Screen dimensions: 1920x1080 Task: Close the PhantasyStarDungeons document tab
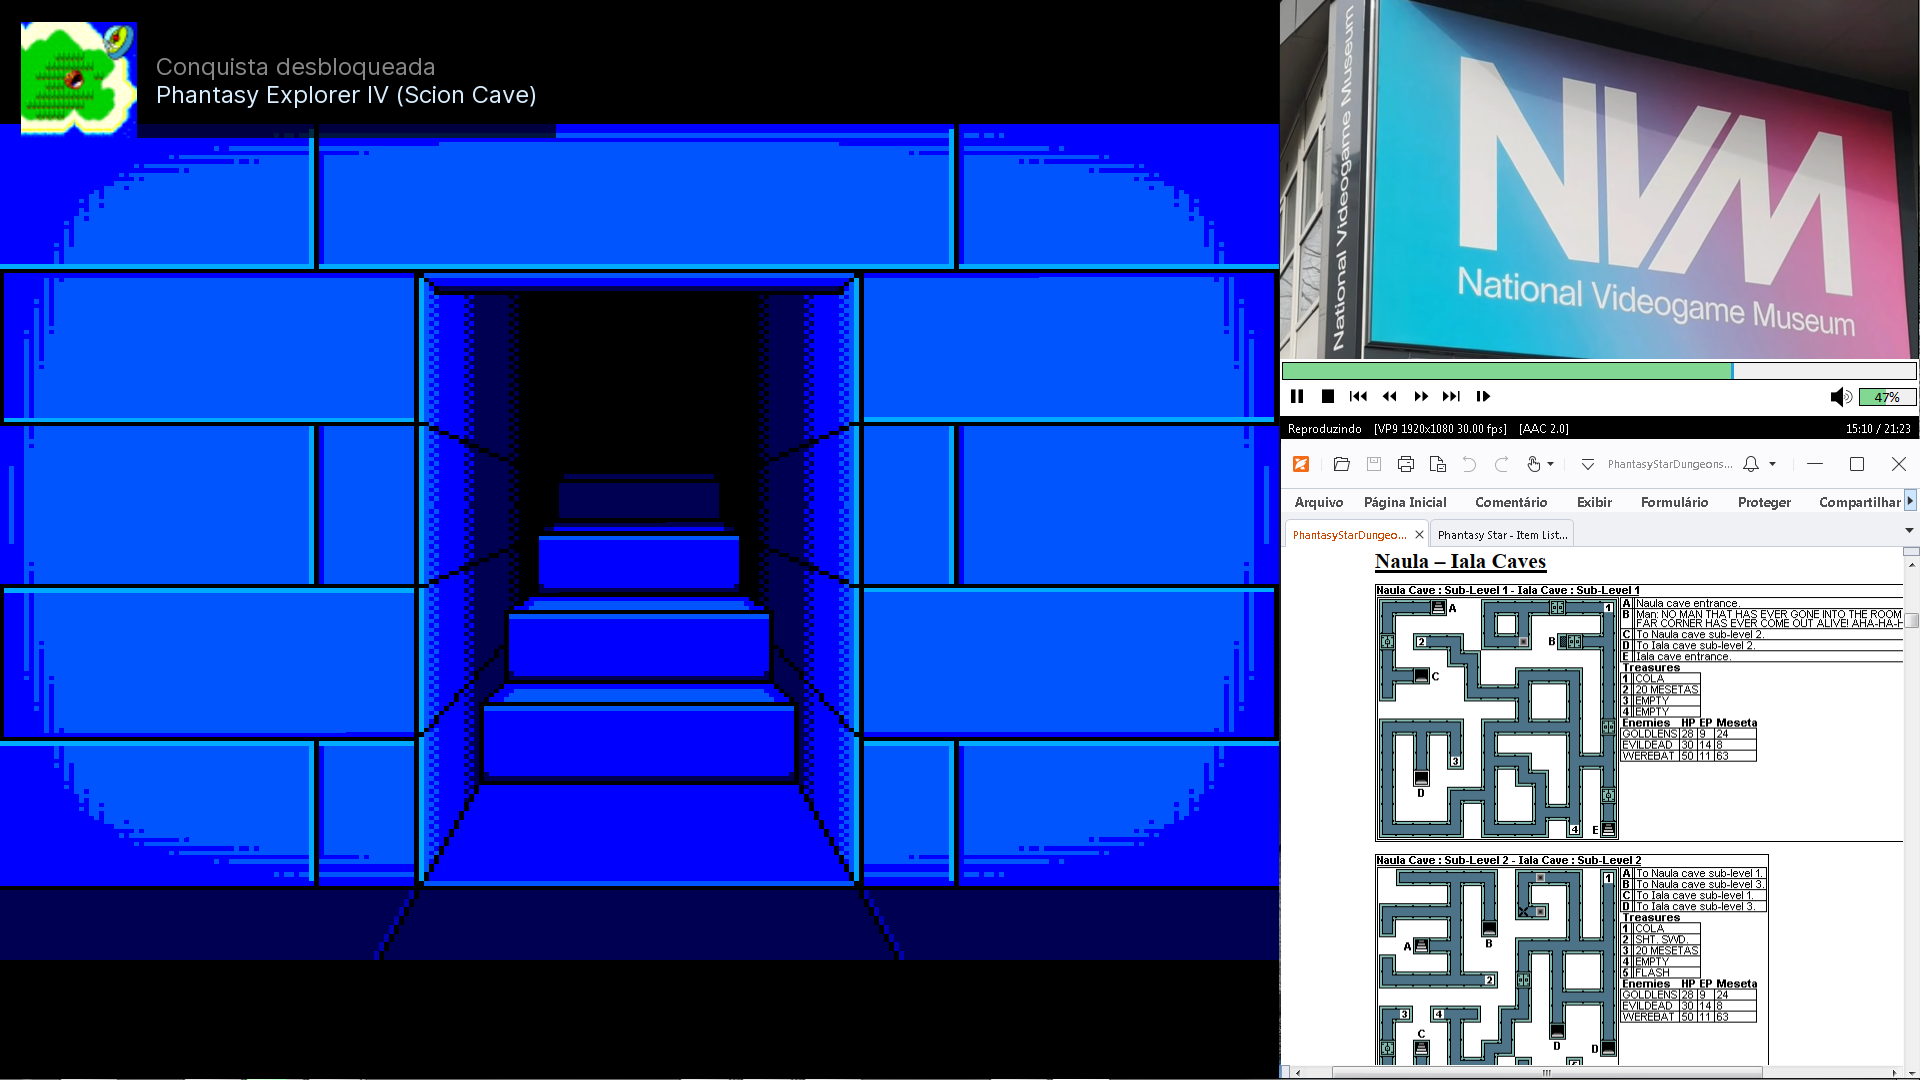(x=1419, y=535)
